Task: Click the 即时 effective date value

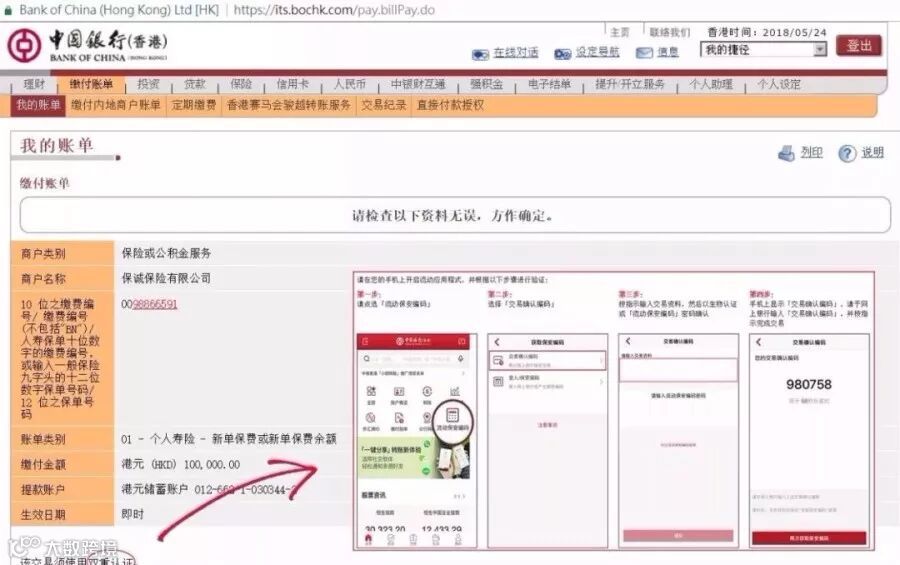Action: (x=133, y=514)
